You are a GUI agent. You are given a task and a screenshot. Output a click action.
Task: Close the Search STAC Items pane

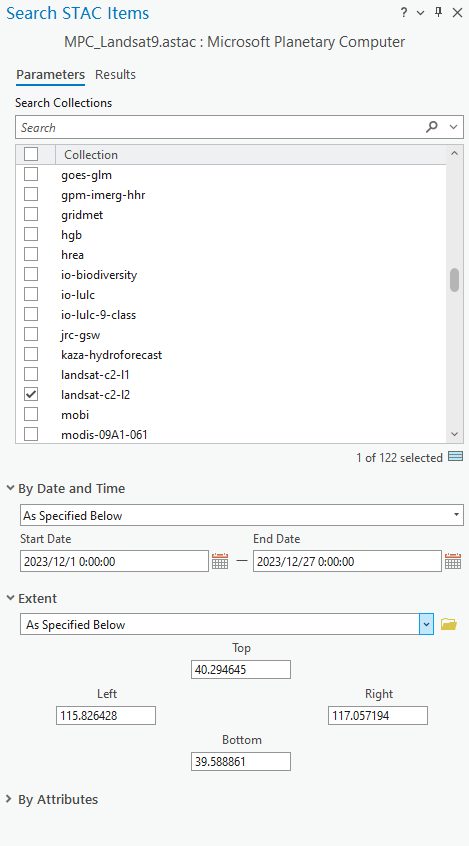click(x=457, y=13)
